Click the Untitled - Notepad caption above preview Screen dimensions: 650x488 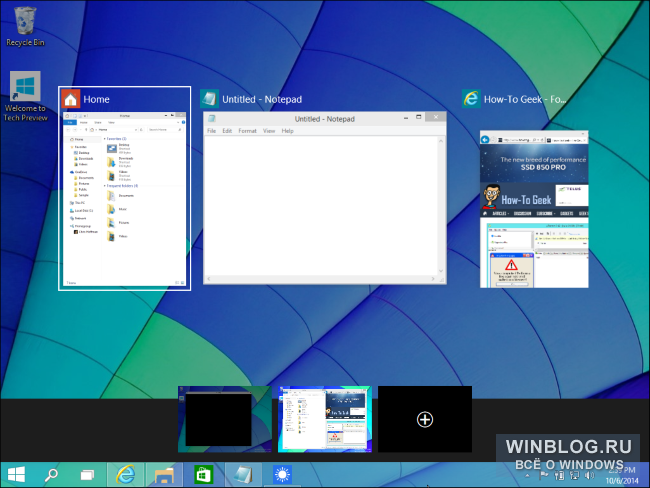262,100
